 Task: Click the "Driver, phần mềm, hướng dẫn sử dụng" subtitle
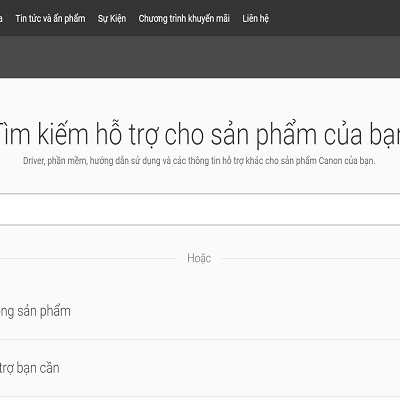tap(199, 161)
